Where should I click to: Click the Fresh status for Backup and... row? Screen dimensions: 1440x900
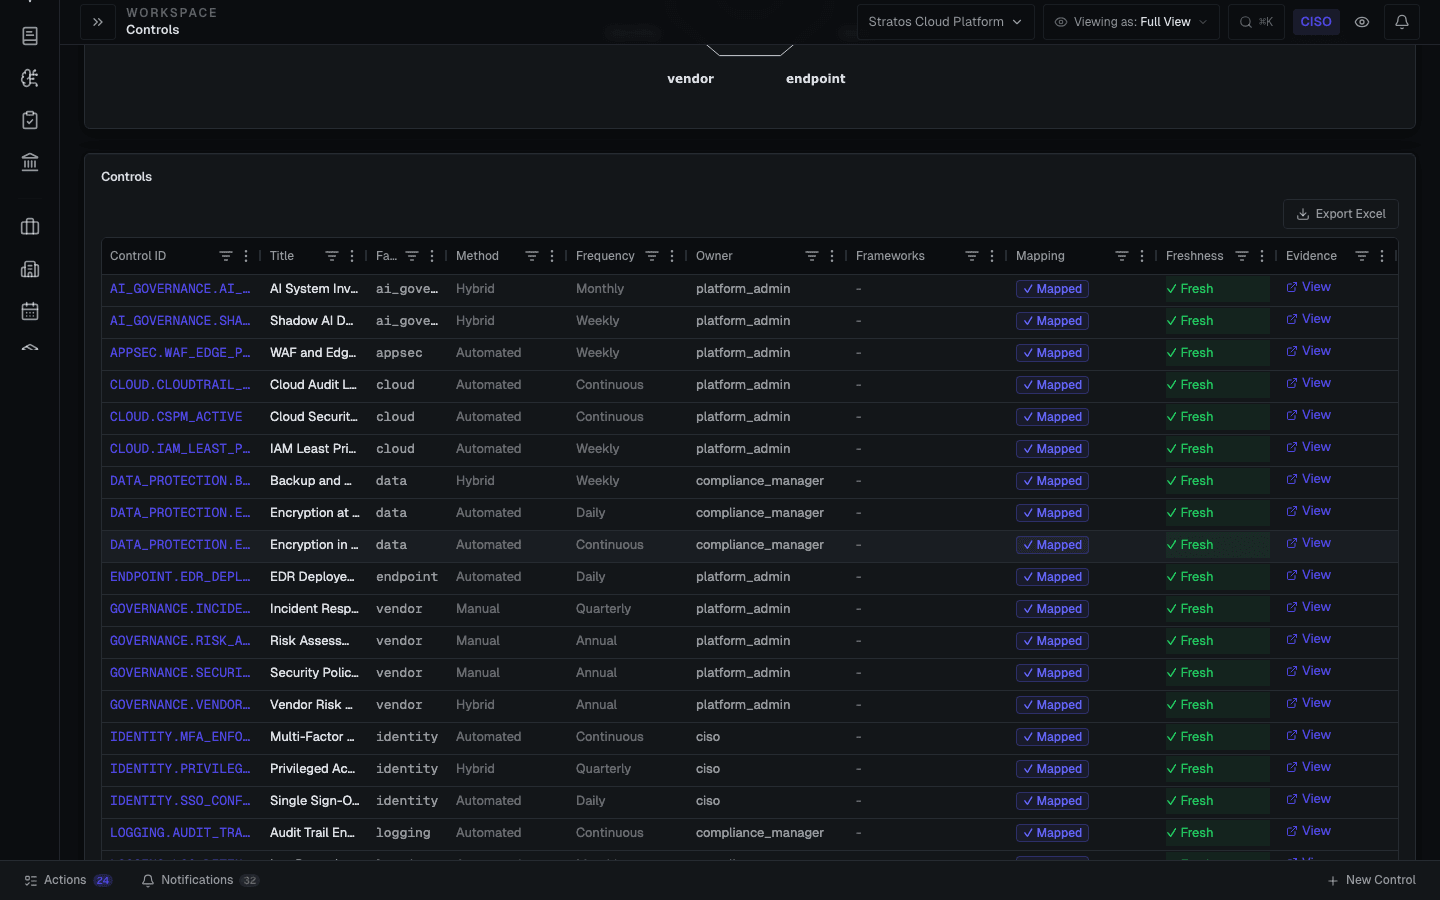(x=1217, y=481)
